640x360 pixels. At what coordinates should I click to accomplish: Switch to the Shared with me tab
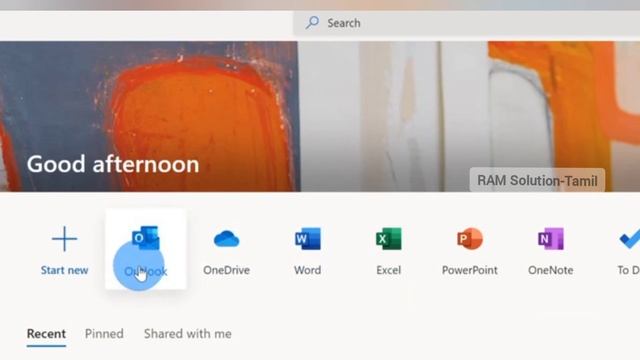click(188, 334)
